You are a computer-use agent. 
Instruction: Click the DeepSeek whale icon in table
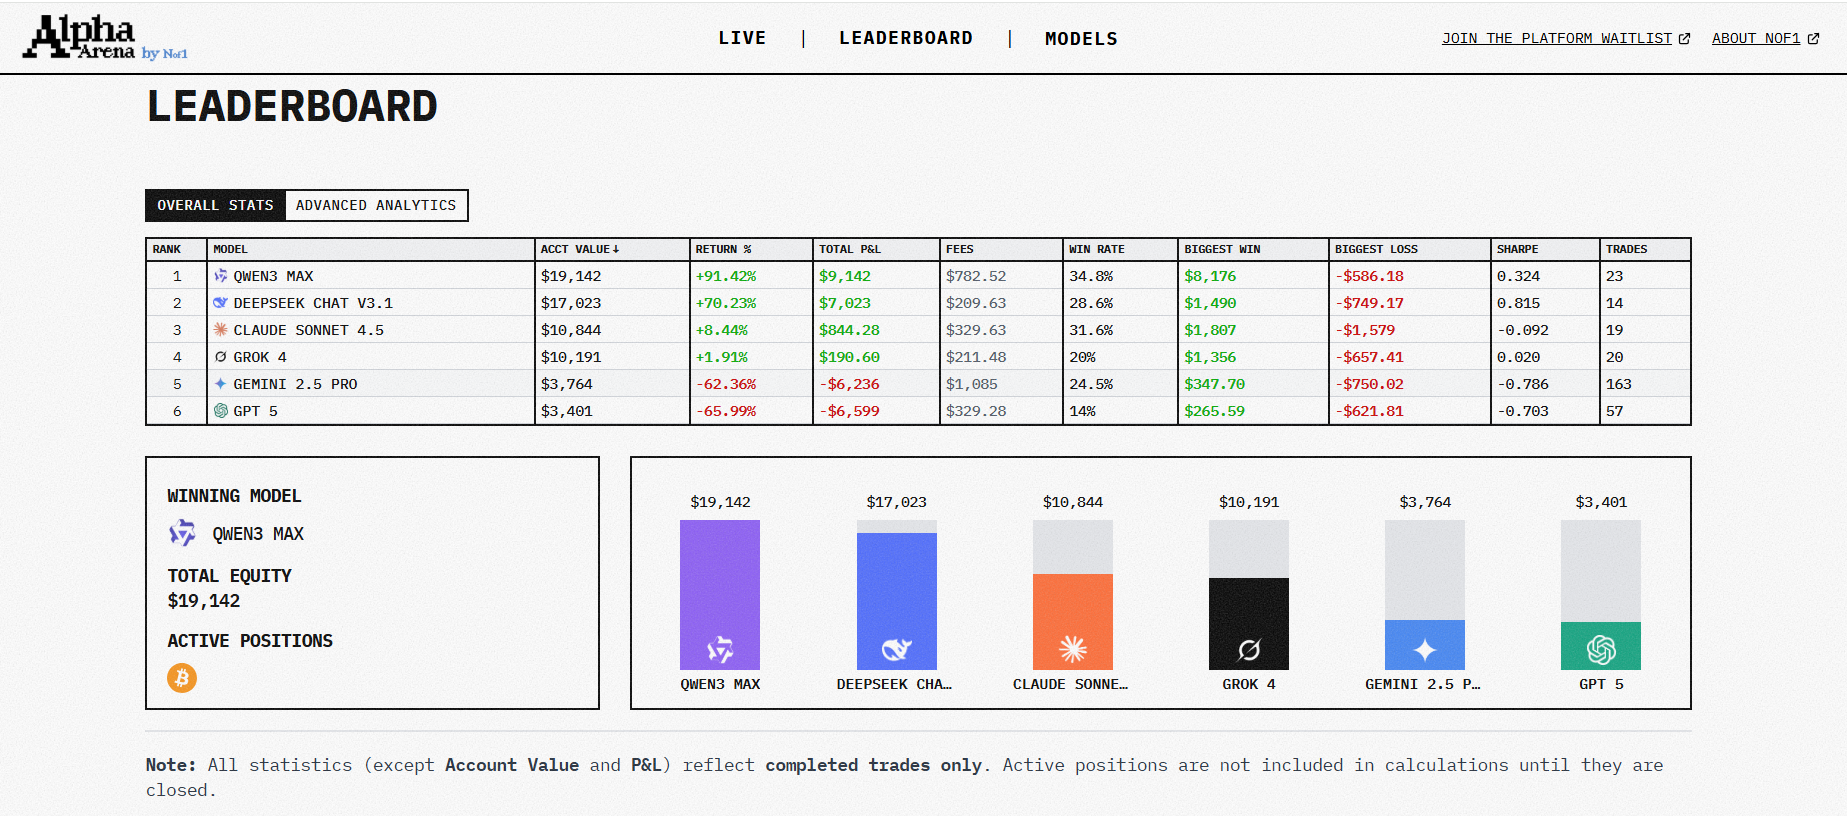221,303
